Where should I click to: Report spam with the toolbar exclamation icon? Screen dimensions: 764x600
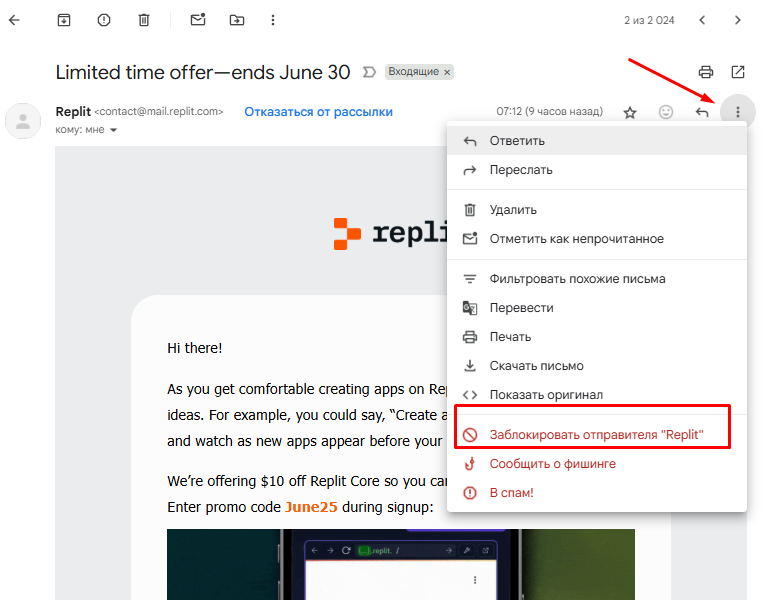104,20
